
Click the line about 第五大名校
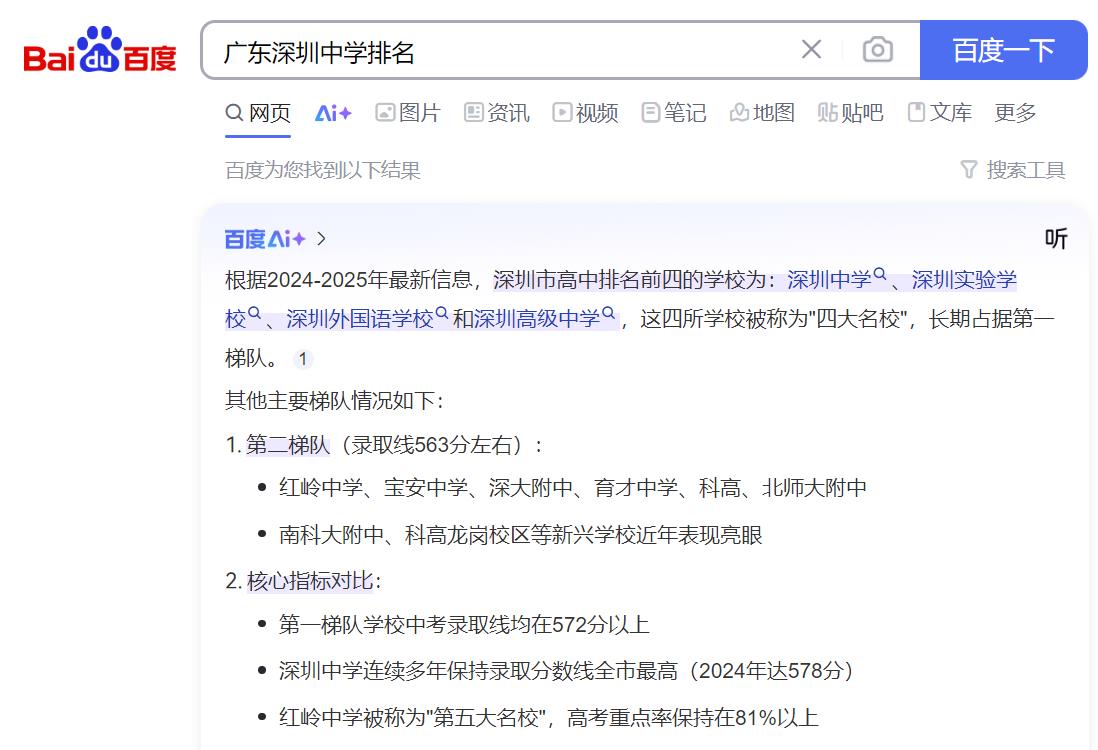(548, 717)
